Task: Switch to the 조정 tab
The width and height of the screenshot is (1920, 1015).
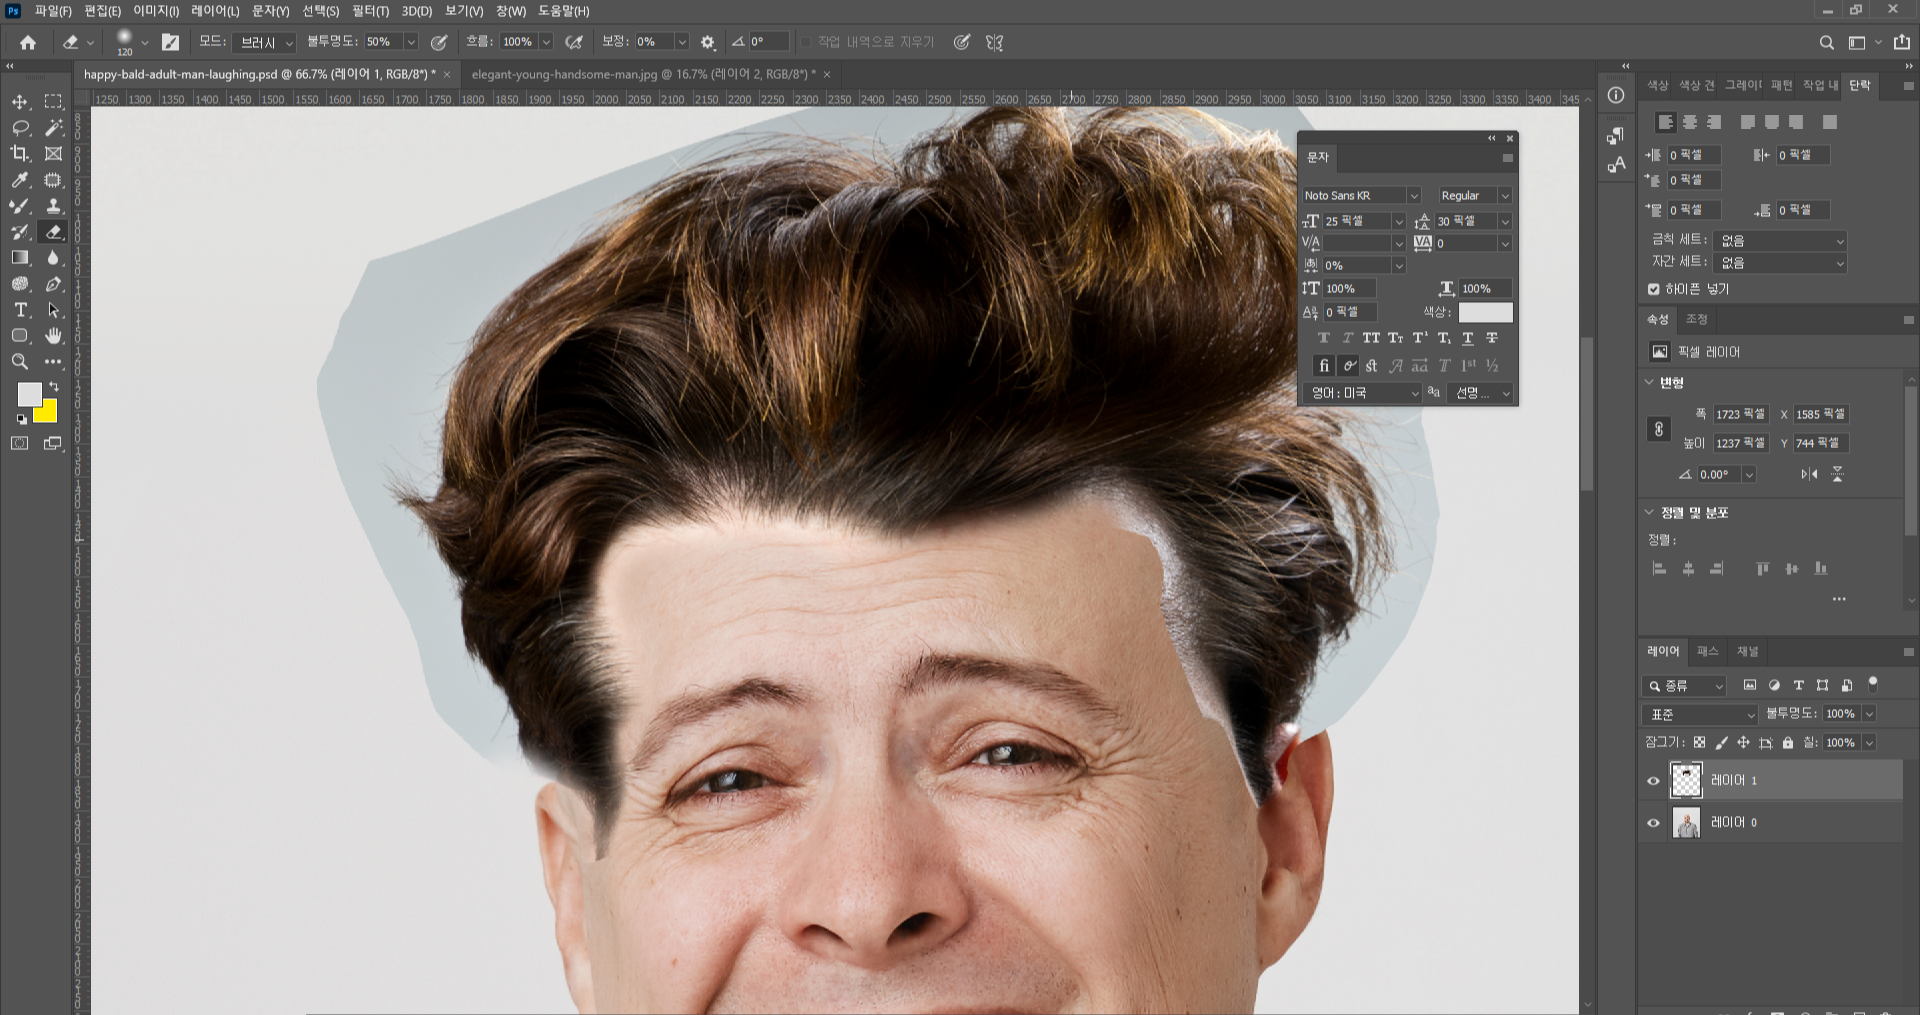Action: (x=1697, y=319)
